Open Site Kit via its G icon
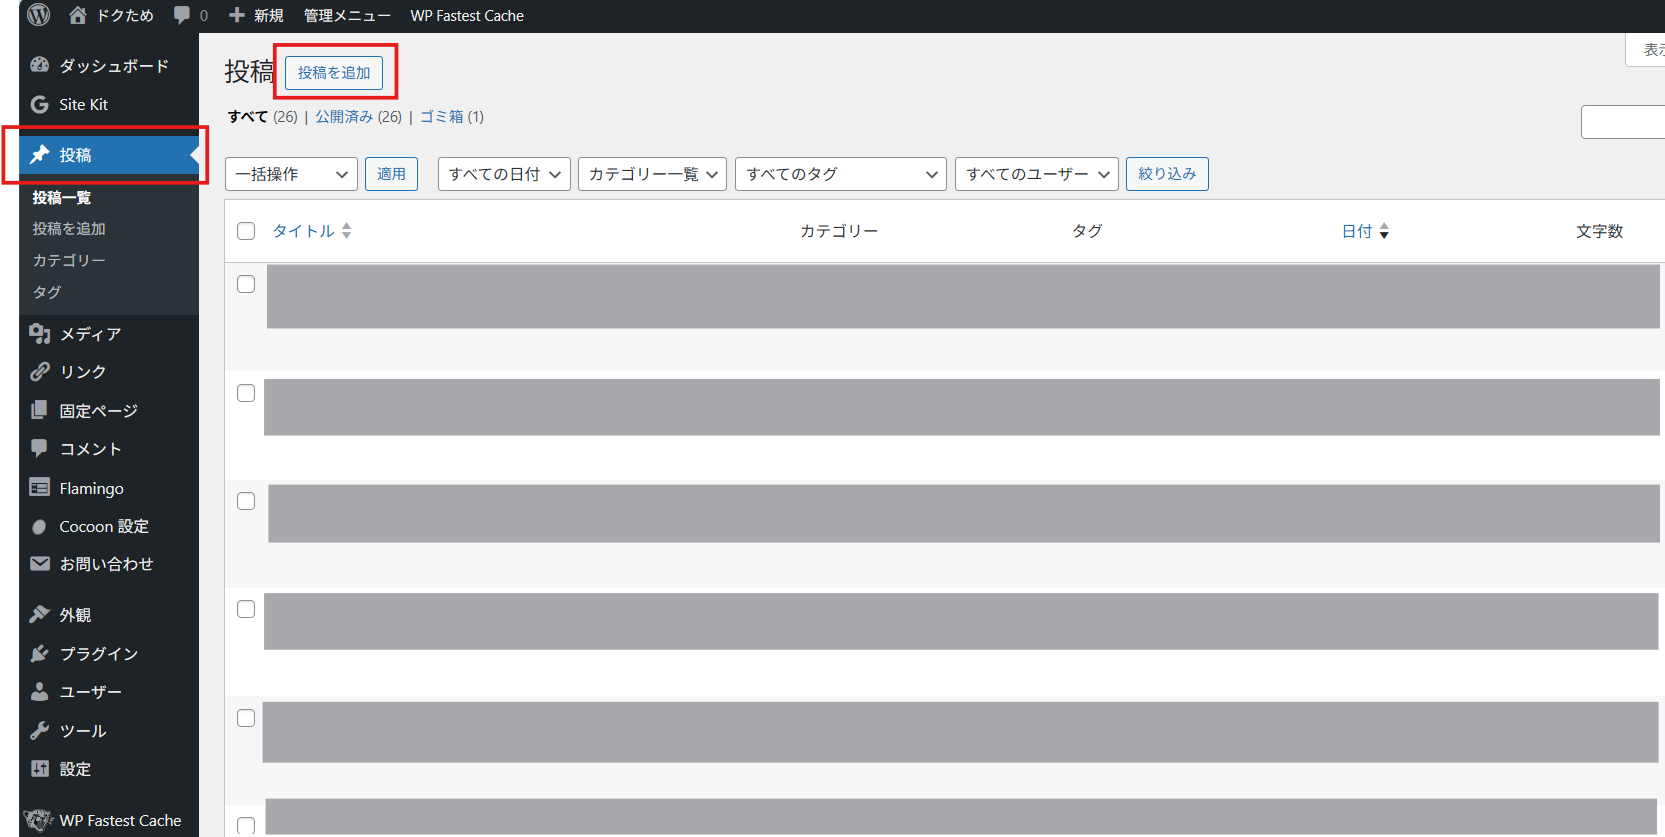The width and height of the screenshot is (1665, 837). 40,104
